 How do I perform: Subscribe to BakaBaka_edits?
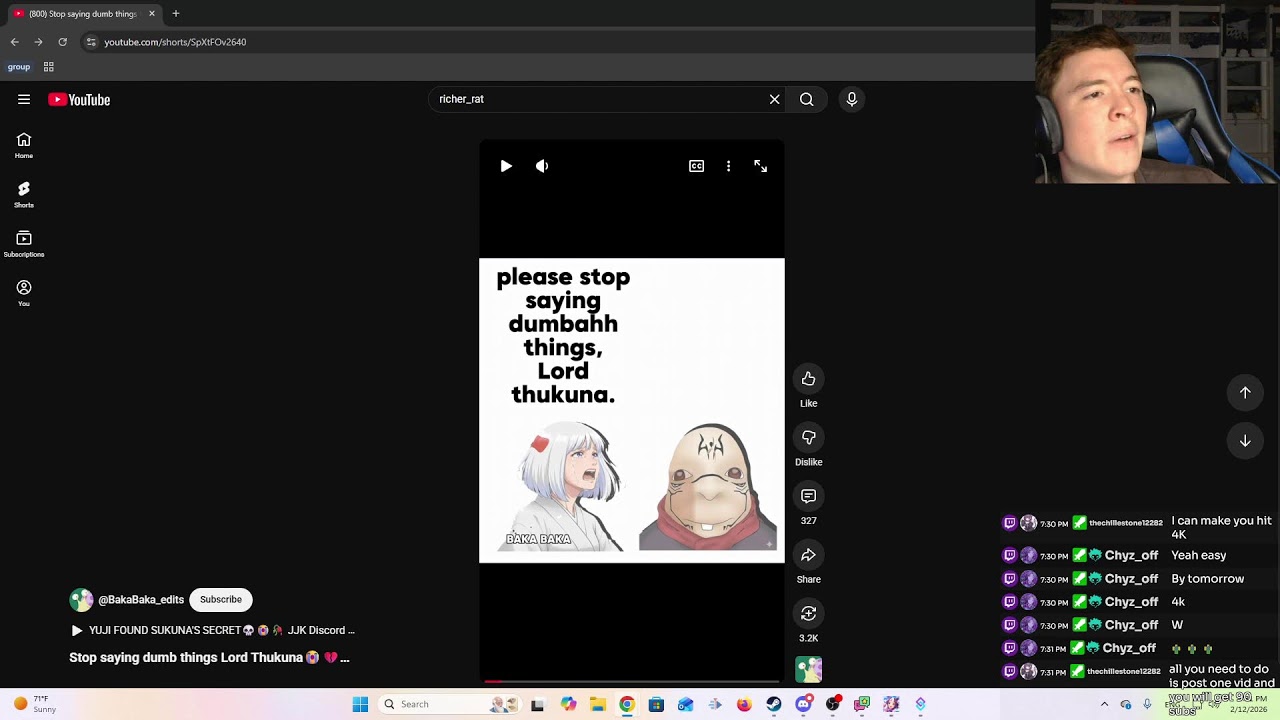tap(221, 600)
